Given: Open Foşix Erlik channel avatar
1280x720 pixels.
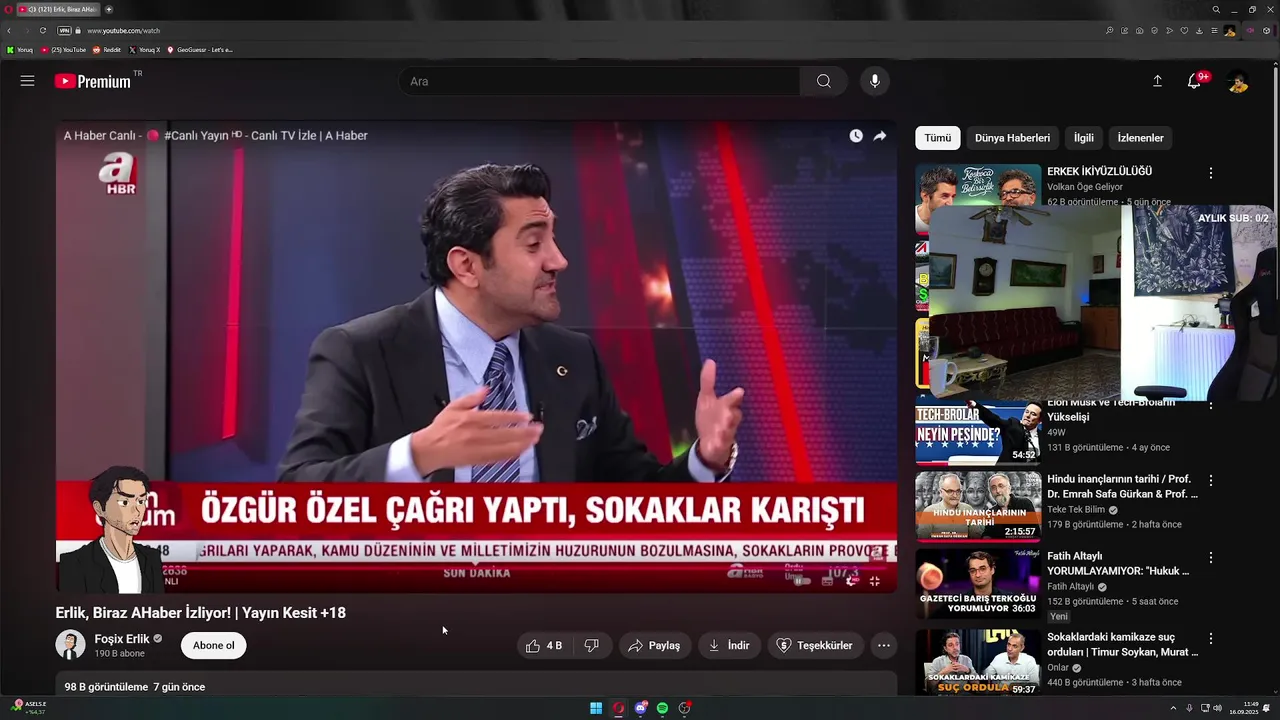Looking at the screenshot, I should click(70, 646).
